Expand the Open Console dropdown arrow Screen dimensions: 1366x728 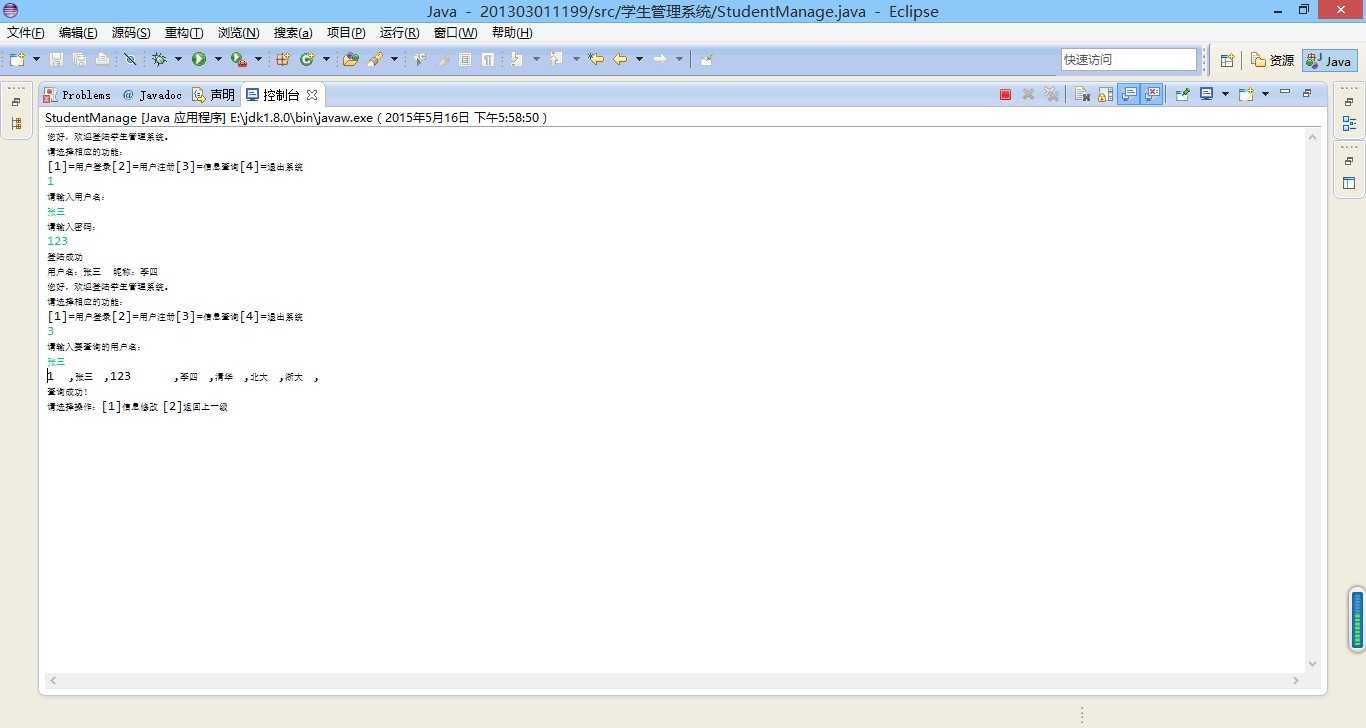[1265, 94]
